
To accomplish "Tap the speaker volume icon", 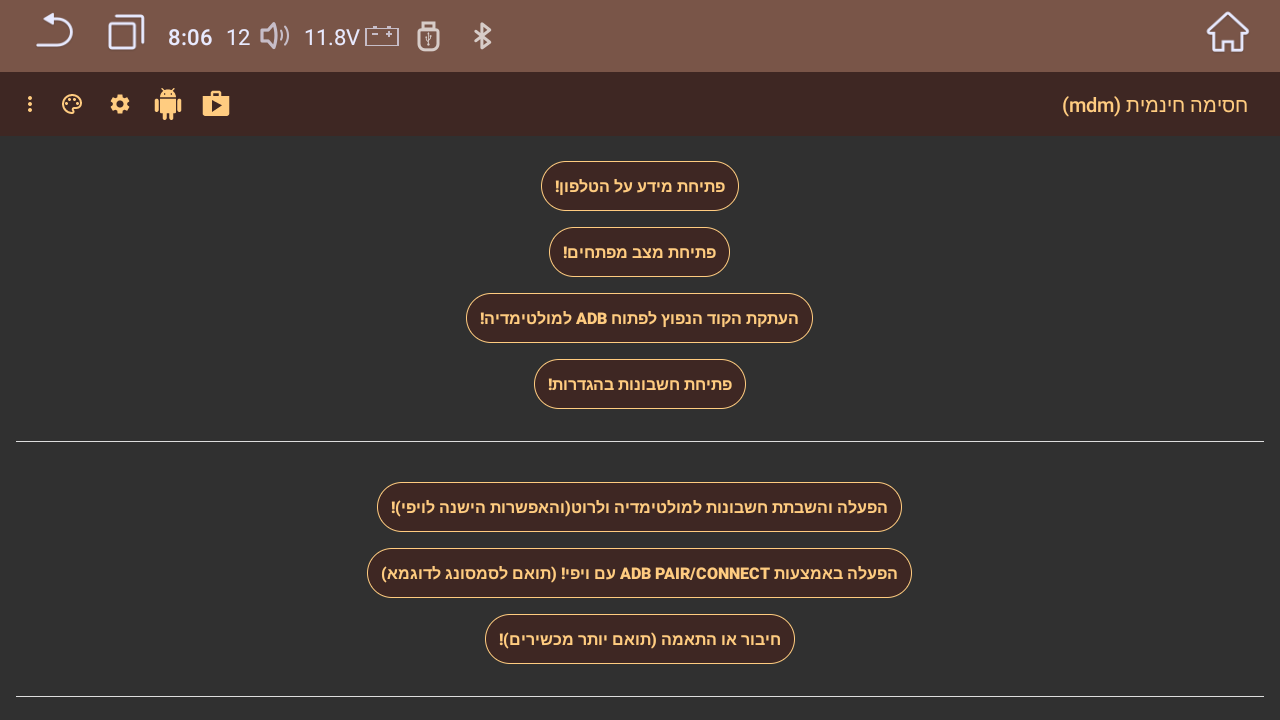I will 275,37.
